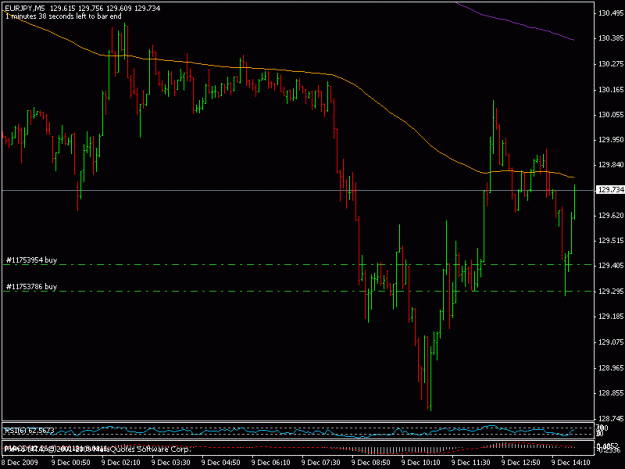Click the '9 Dec 06:10' time axis label
This screenshot has width=625, height=469.
271,463
